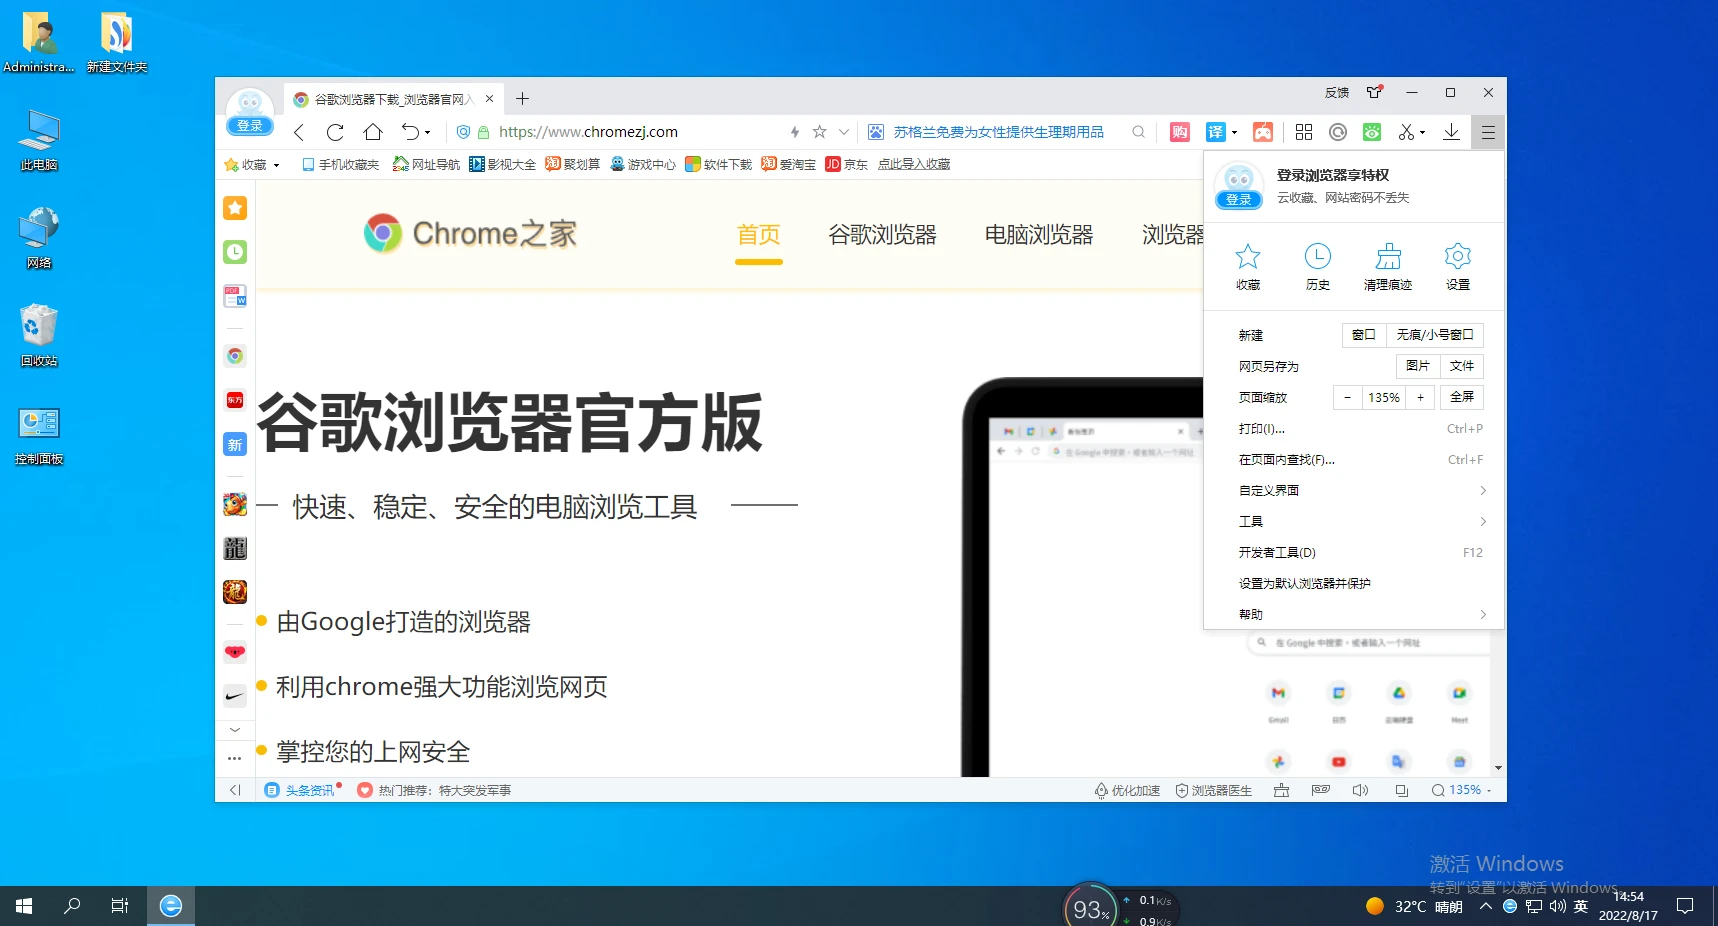Open the 收藏 favorites bar dropdown
Image resolution: width=1718 pixels, height=926 pixels.
point(253,164)
